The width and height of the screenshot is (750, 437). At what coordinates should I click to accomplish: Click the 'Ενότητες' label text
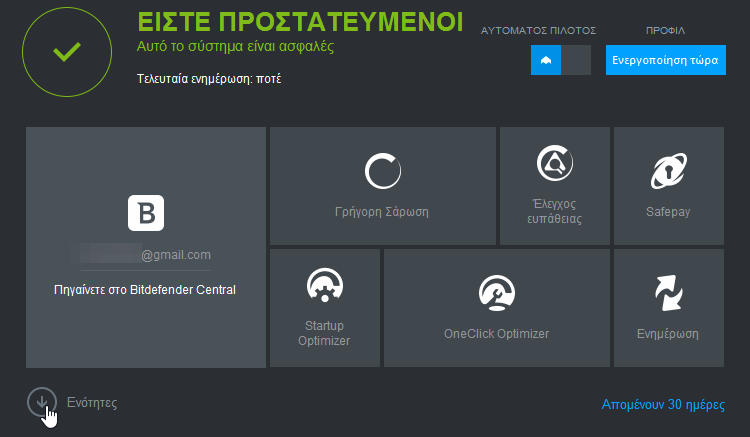tap(92, 403)
